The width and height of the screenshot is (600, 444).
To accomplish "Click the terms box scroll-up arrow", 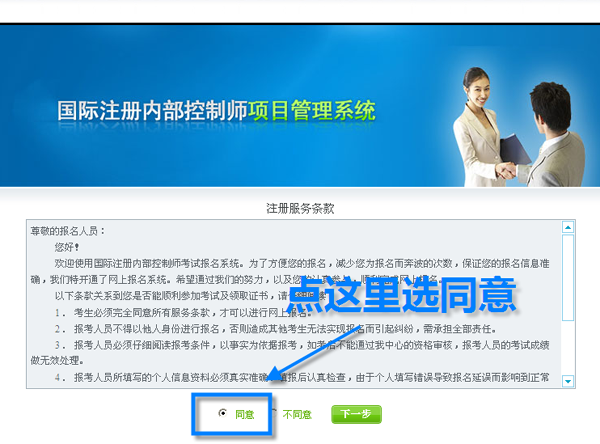I will 568,227.
